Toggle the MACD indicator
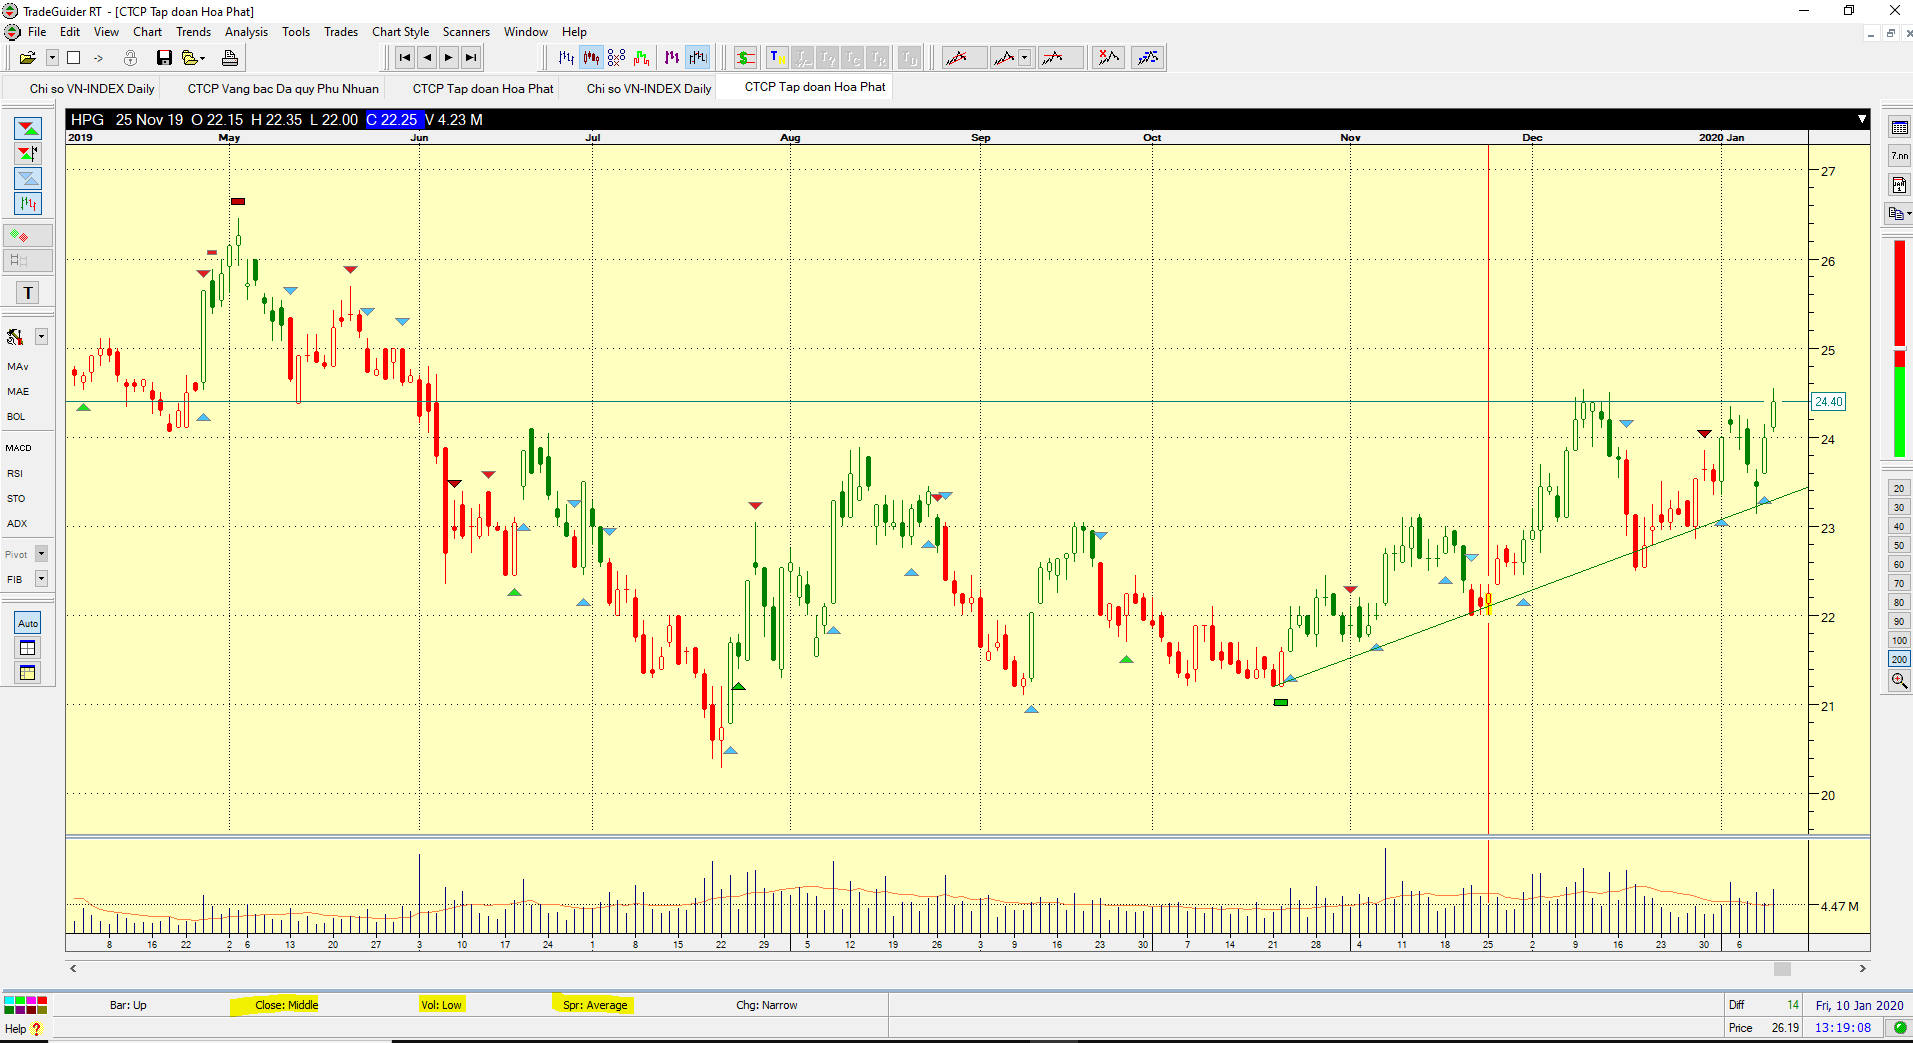 19,448
